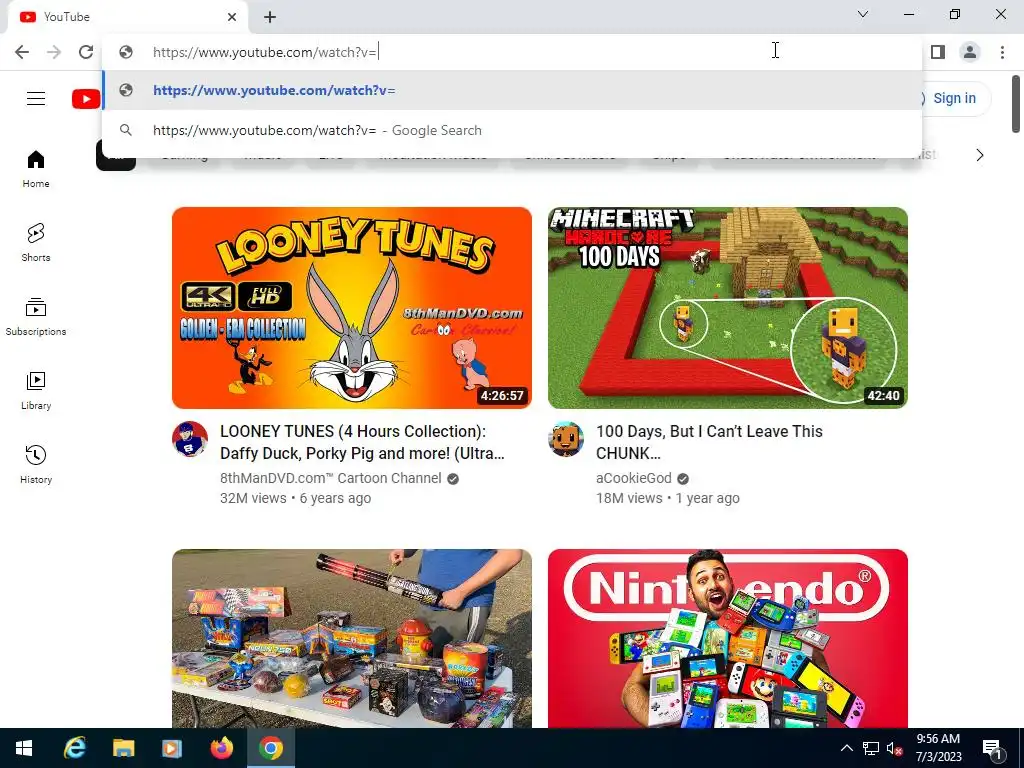Open the LOONEY TUNES 4 Hours Collection title

[x=362, y=442]
